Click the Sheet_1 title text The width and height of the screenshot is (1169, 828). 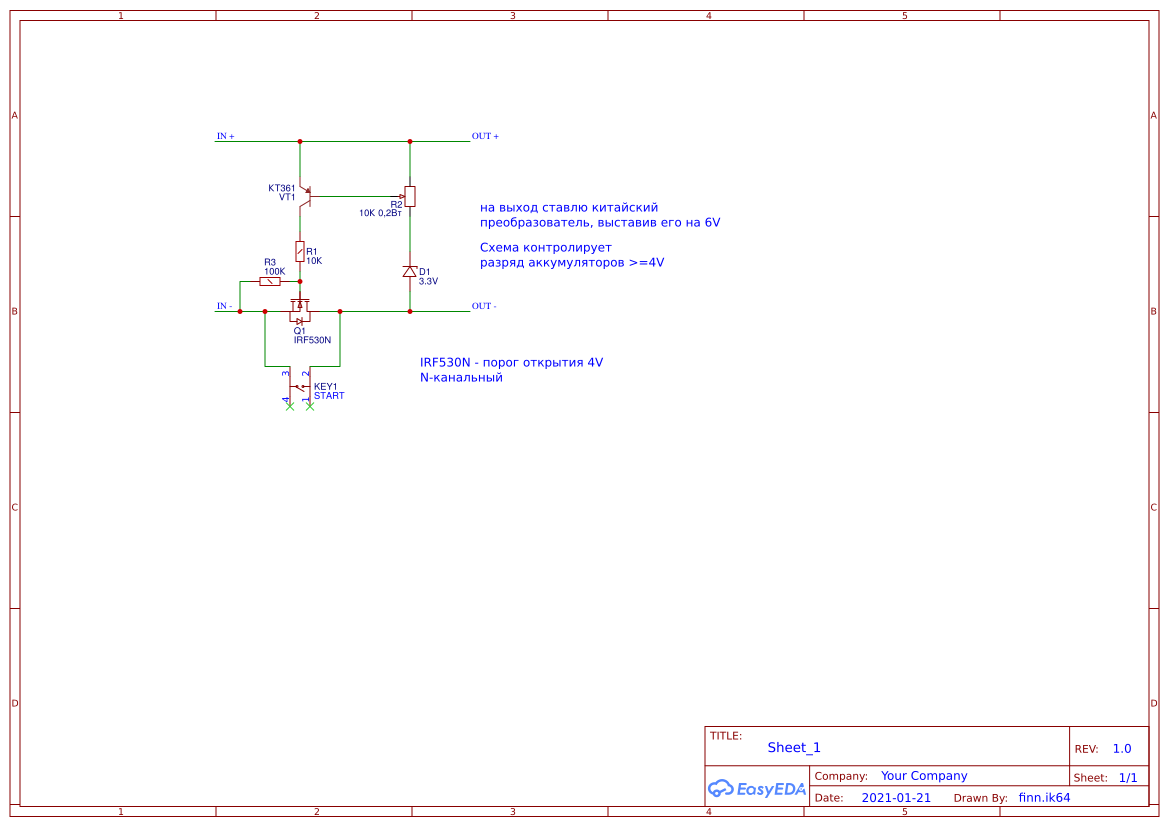(792, 747)
